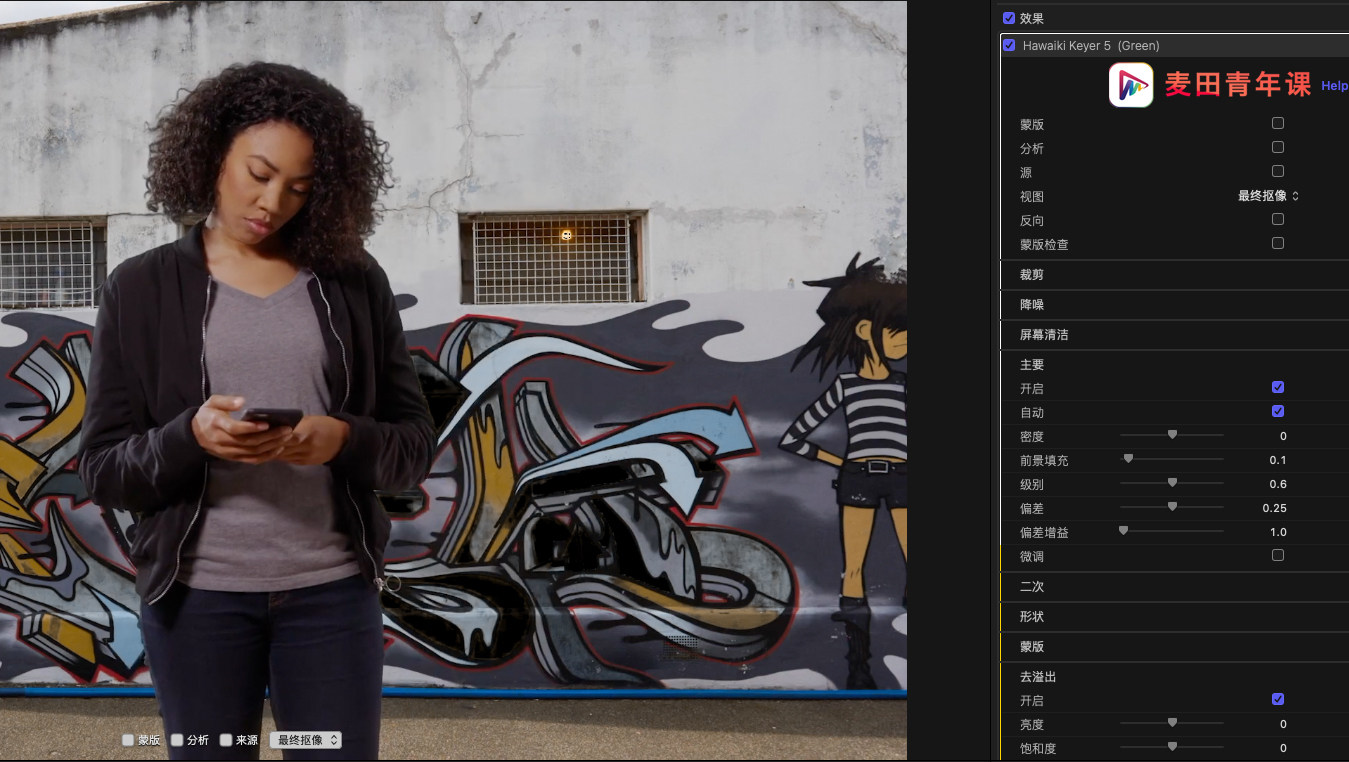The image size is (1349, 762).
Task: Select the 级别 value 0.6
Action: tap(1278, 484)
